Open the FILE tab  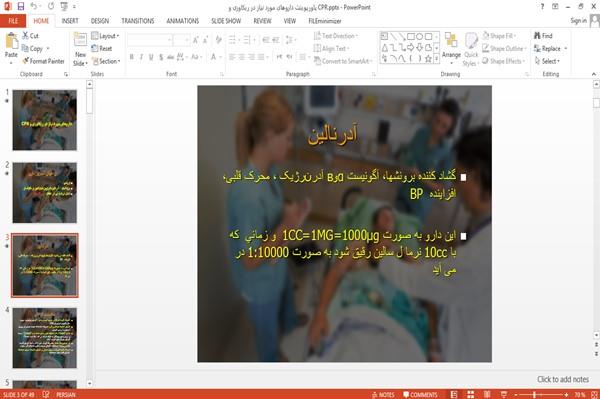[13, 21]
